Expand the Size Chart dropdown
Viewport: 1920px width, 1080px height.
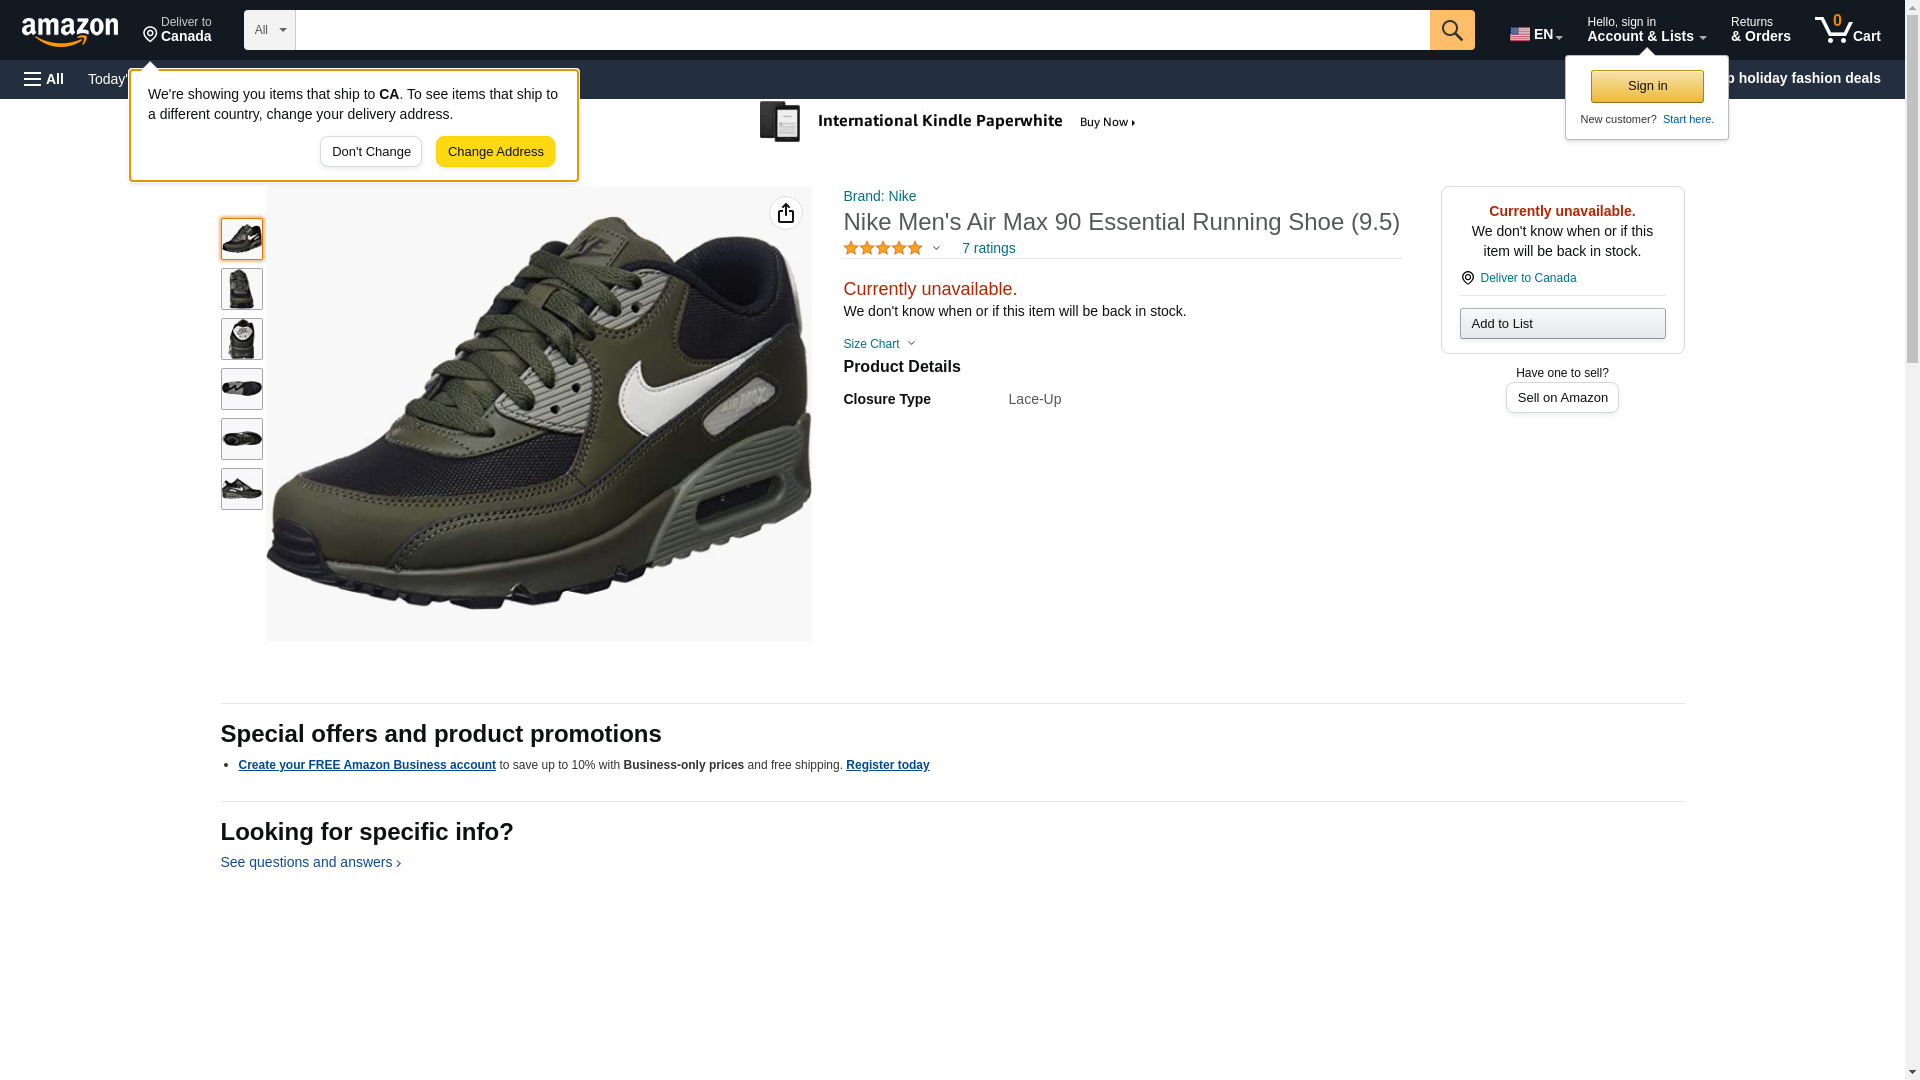point(879,344)
